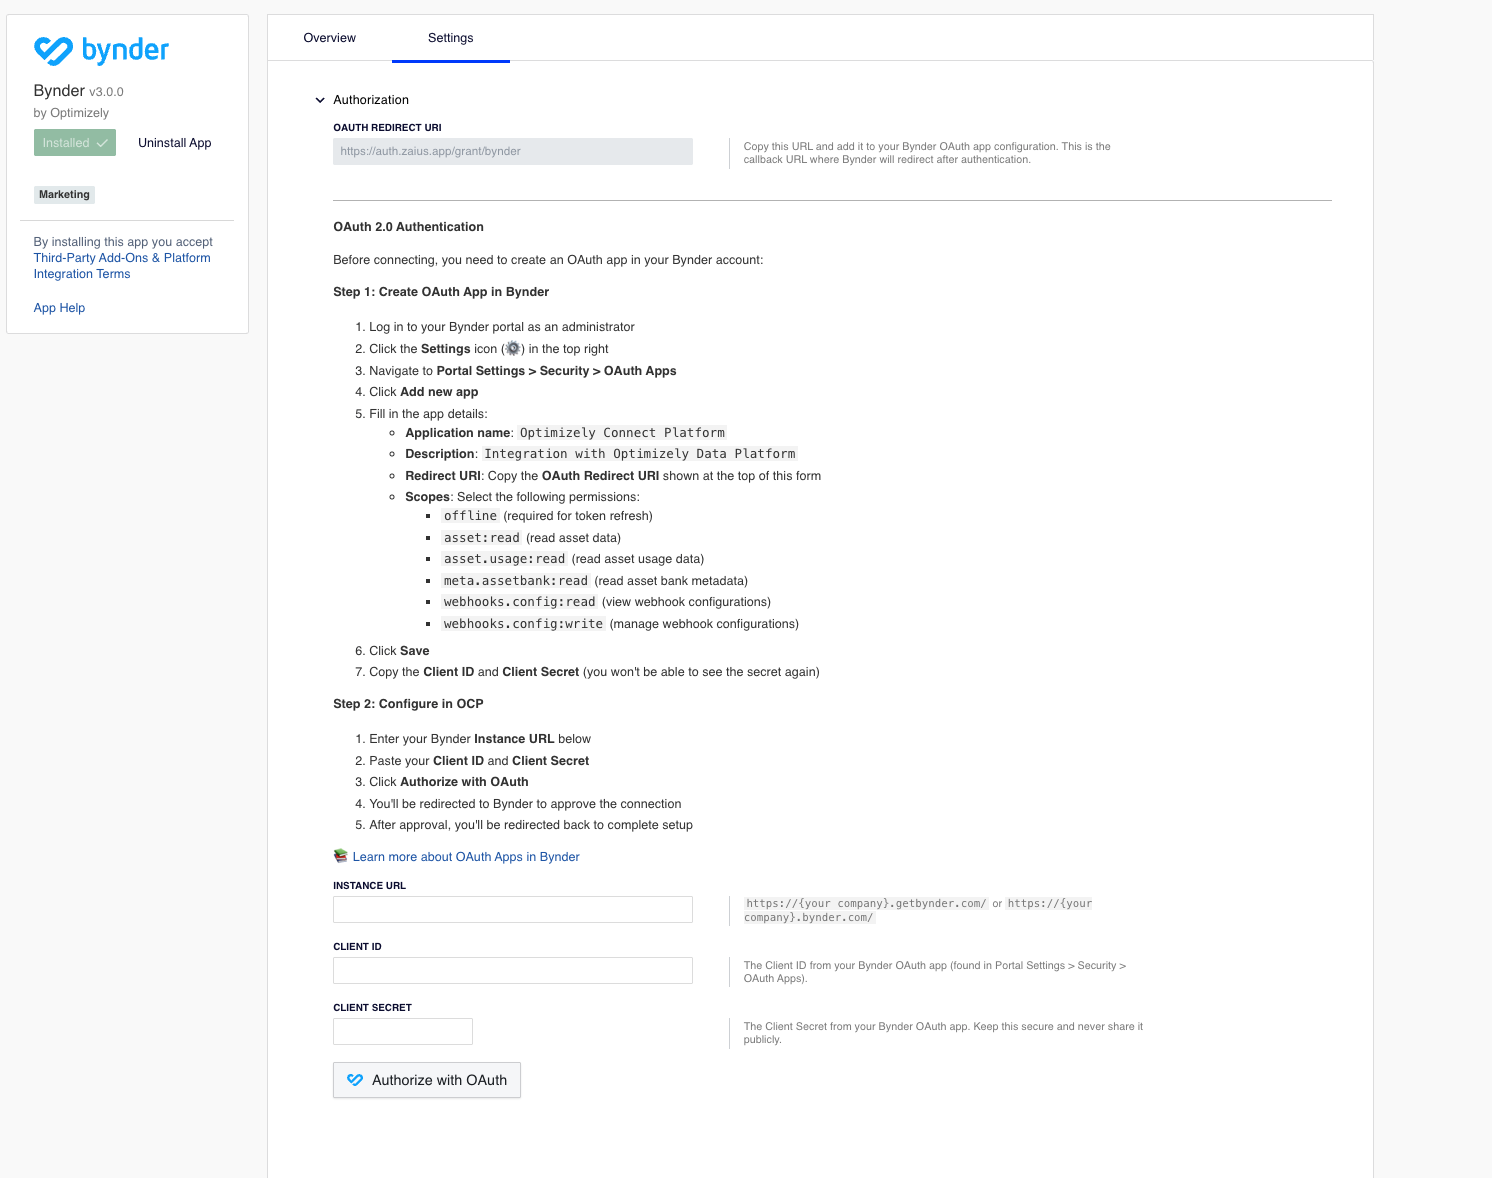Select the Client Secret input box

click(x=402, y=1031)
